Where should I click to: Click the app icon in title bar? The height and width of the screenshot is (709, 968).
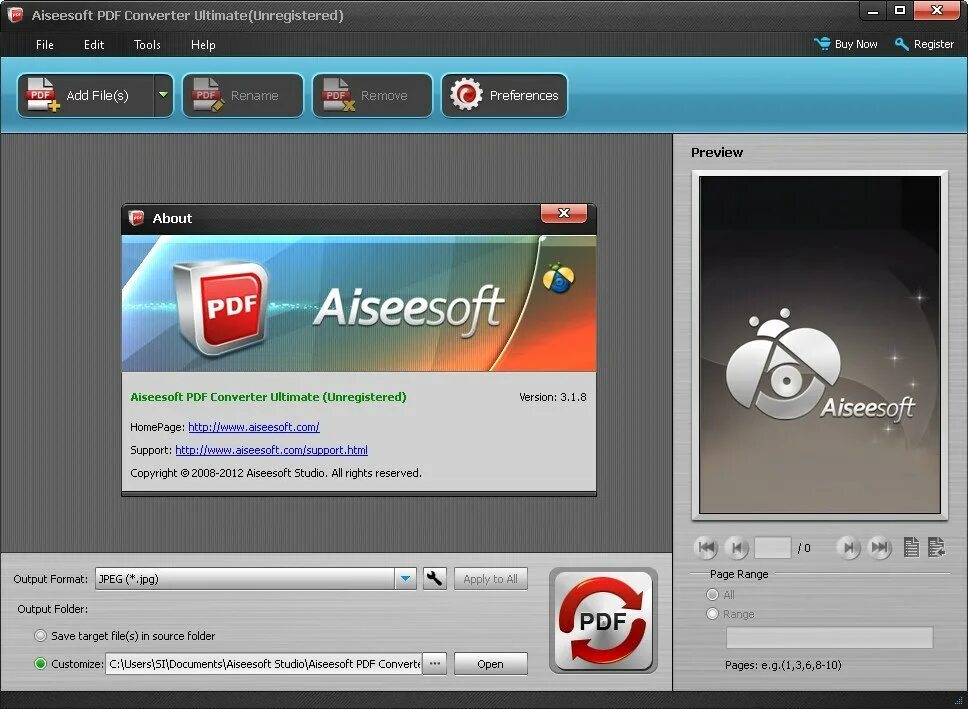coord(15,15)
